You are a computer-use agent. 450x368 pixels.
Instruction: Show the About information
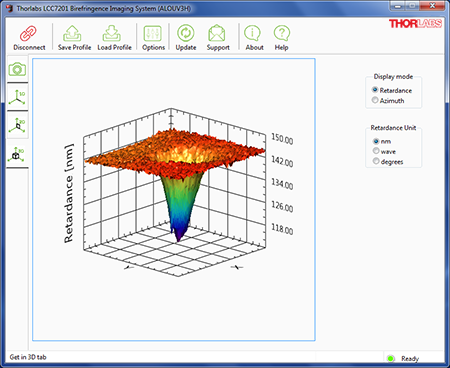254,38
